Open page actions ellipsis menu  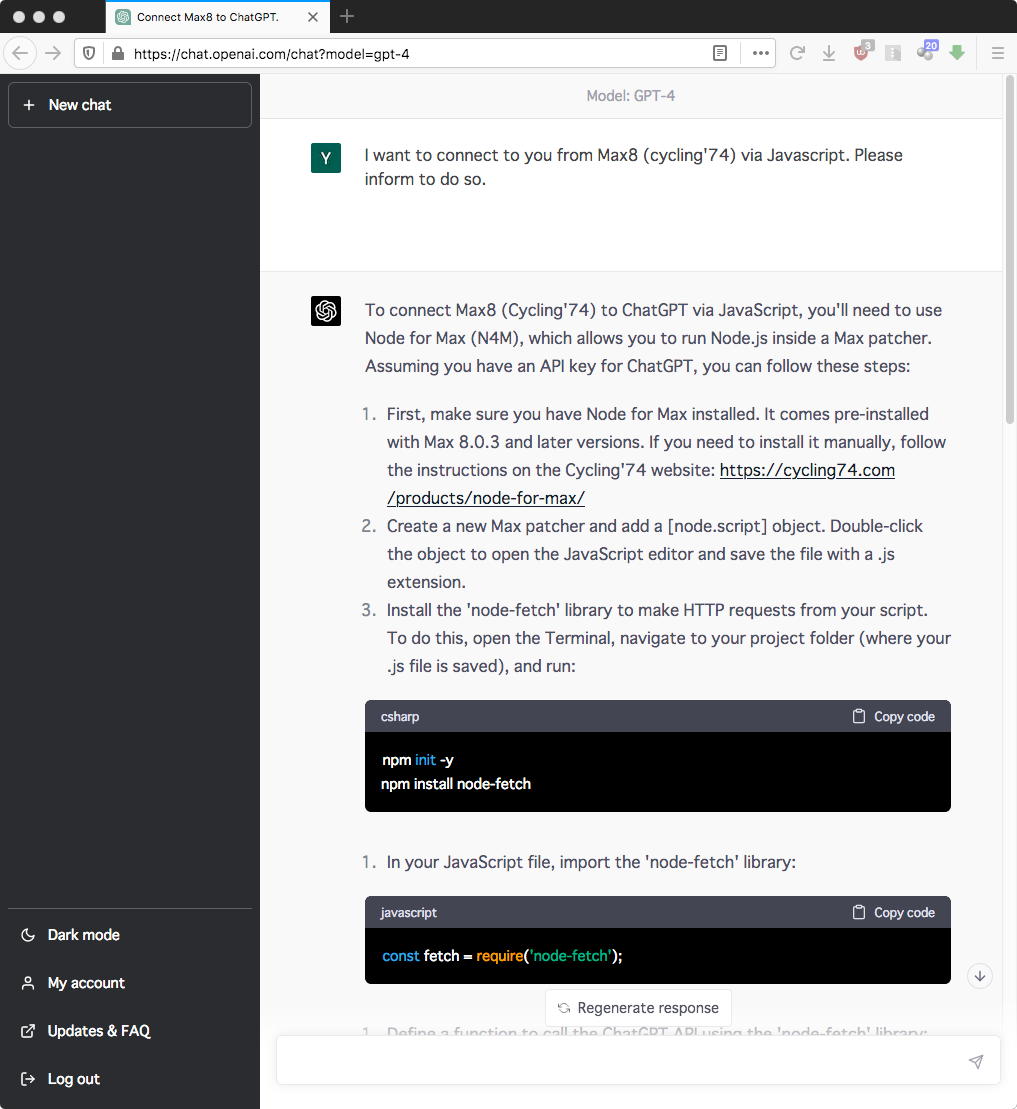click(760, 53)
